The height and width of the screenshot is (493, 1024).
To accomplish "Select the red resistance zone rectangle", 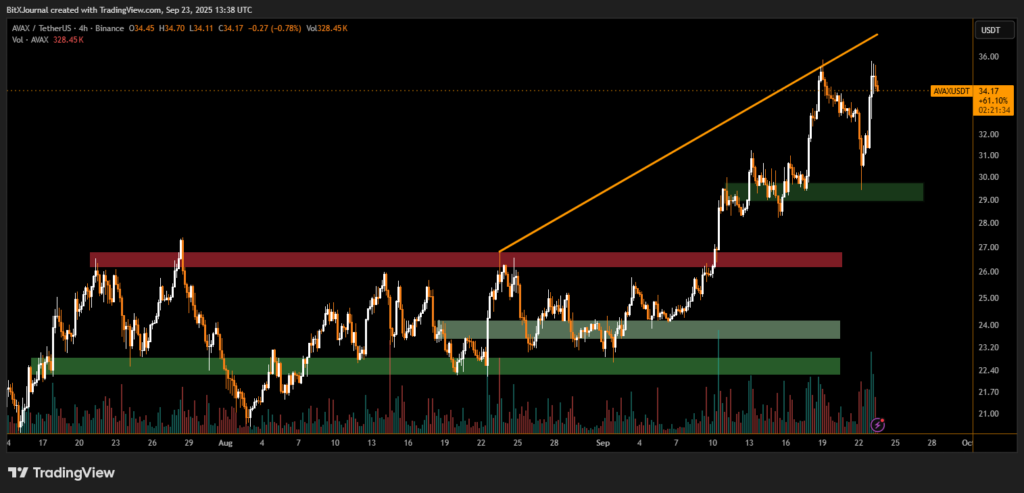I will (x=465, y=260).
